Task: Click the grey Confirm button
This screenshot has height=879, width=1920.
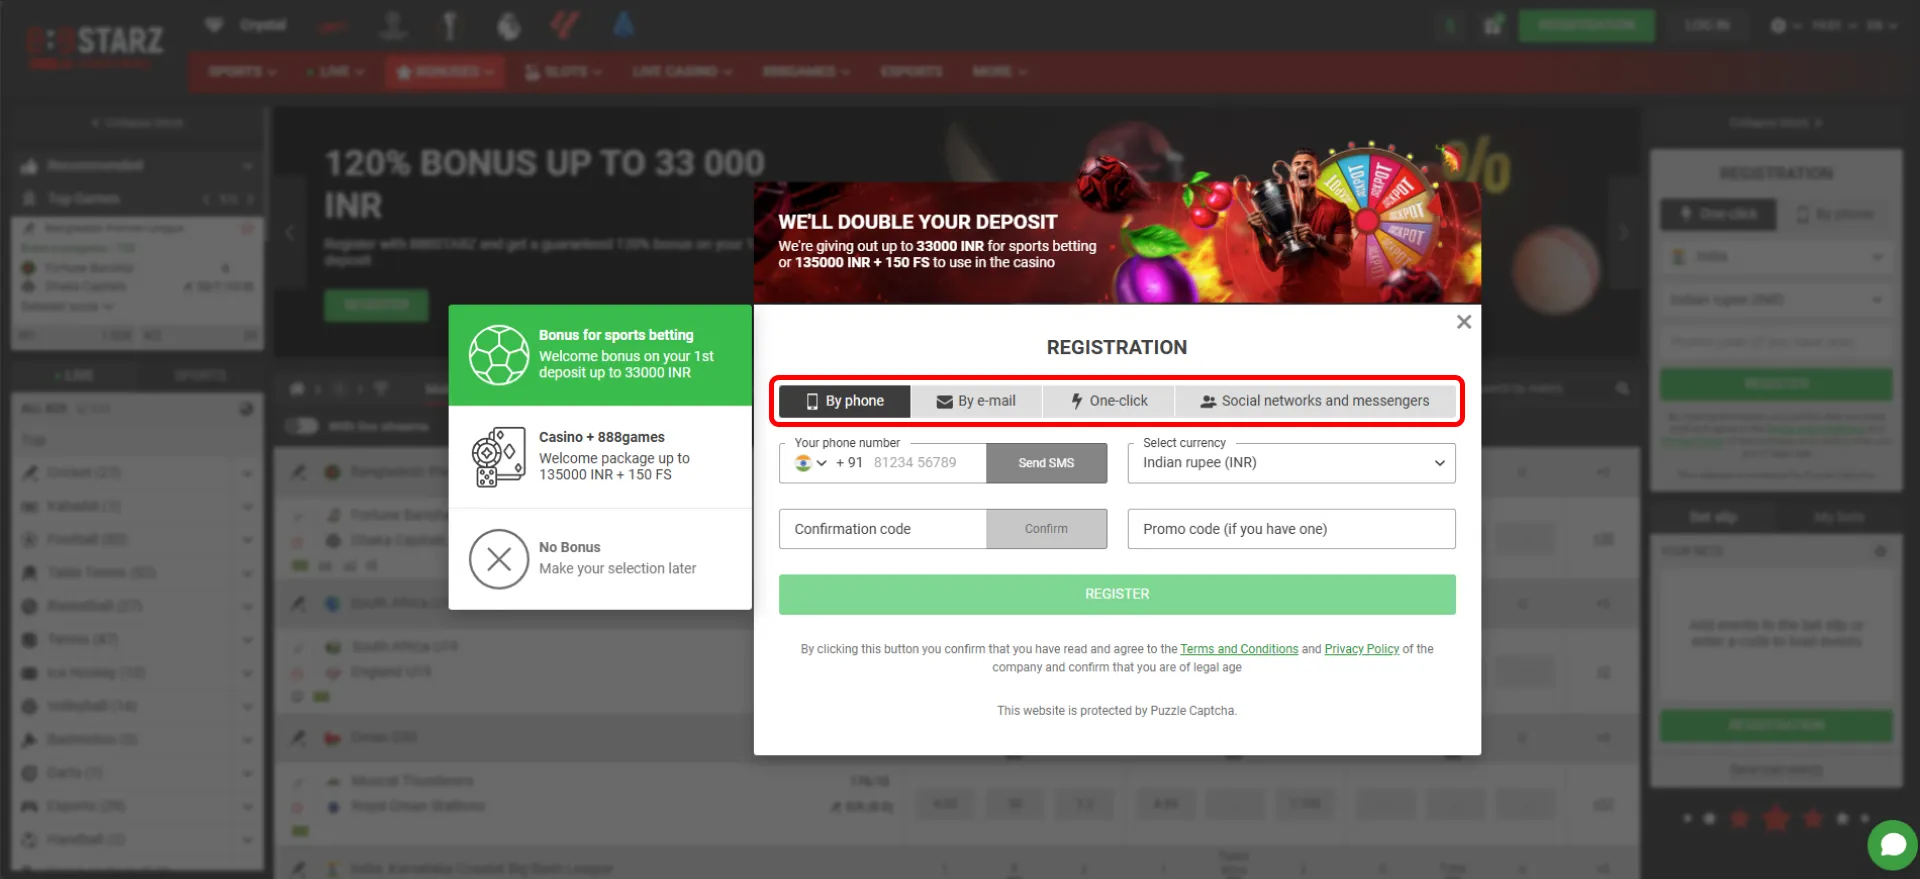Action: coord(1046,529)
